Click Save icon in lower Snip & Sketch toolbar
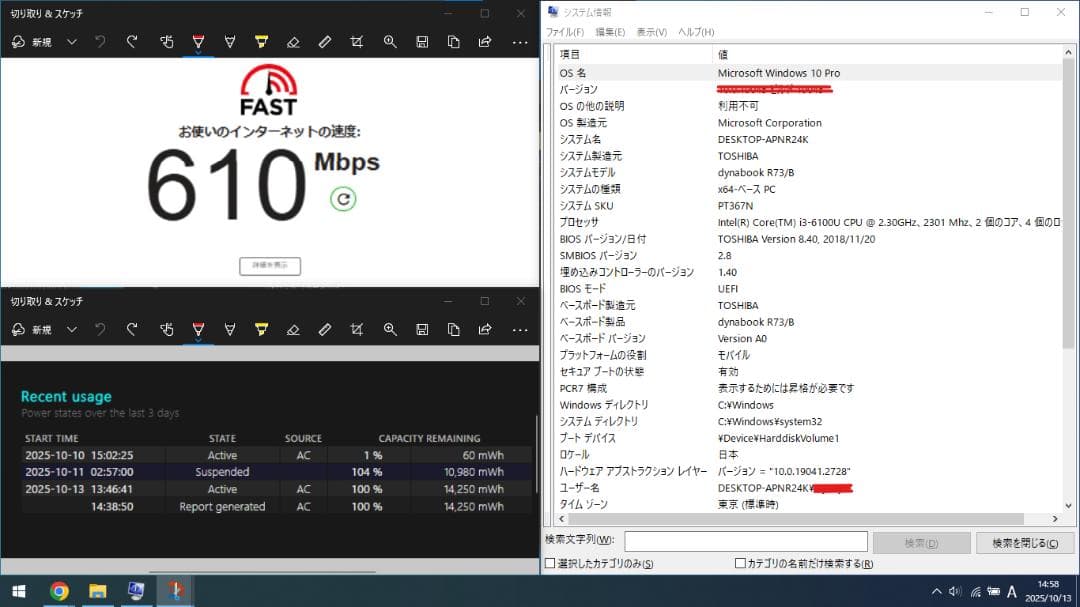The width and height of the screenshot is (1080, 607). [422, 330]
